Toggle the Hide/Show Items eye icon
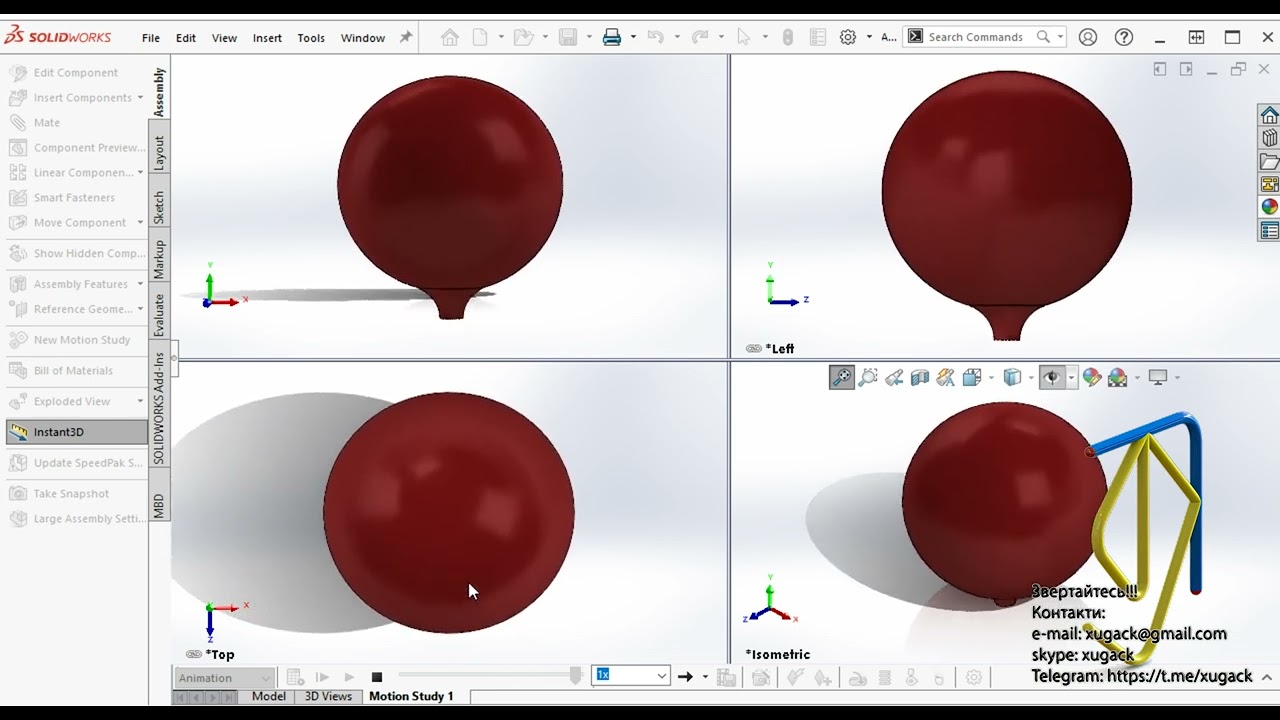This screenshot has height=720, width=1280. (x=1051, y=377)
